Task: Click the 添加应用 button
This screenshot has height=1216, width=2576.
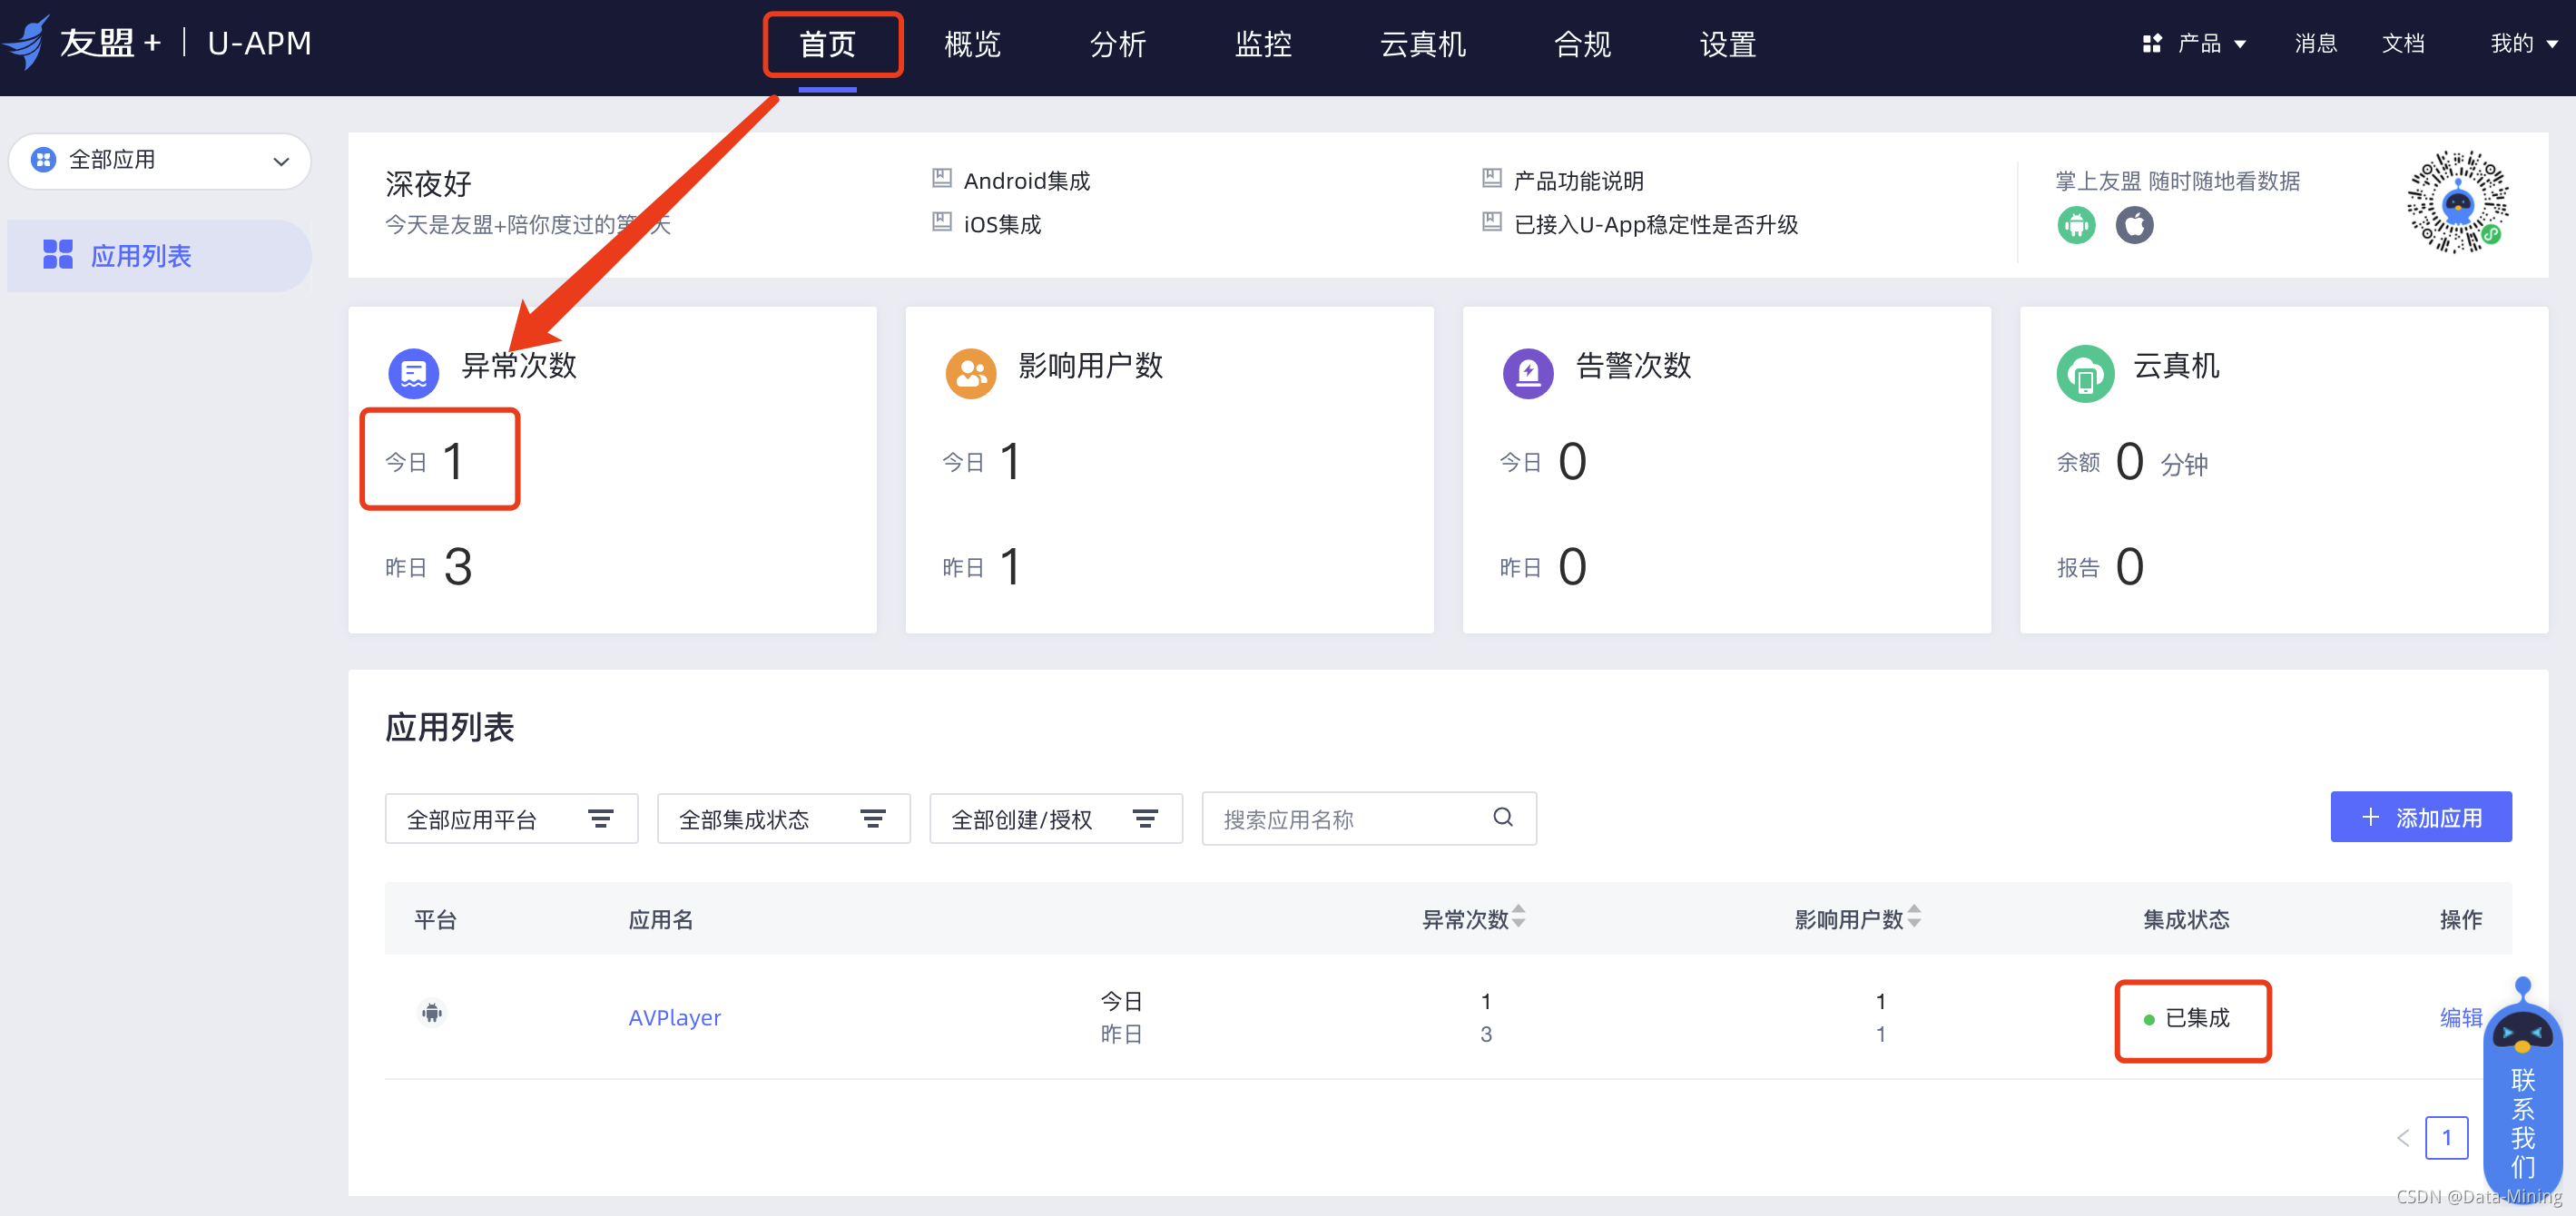Action: point(2420,817)
